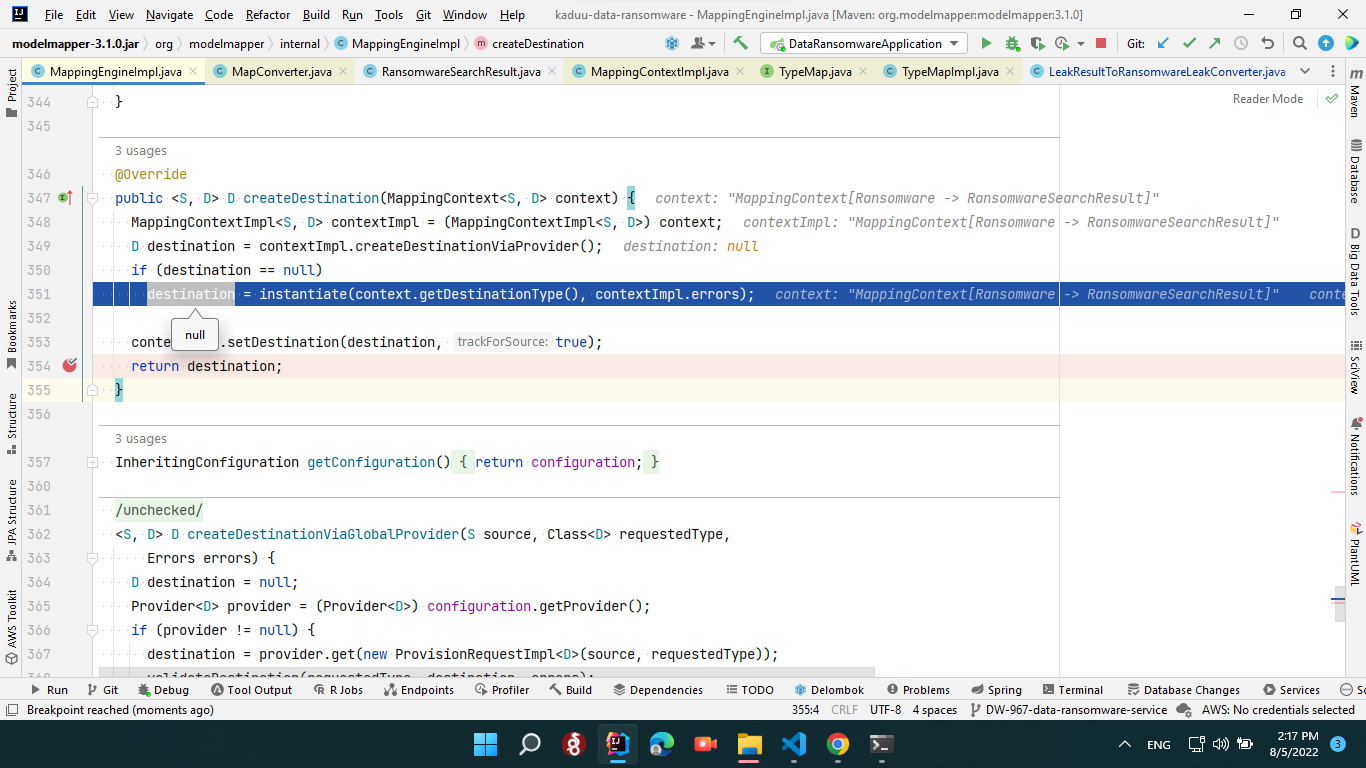This screenshot has height=768, width=1366.
Task: Open the Refactor menu
Action: (267, 15)
